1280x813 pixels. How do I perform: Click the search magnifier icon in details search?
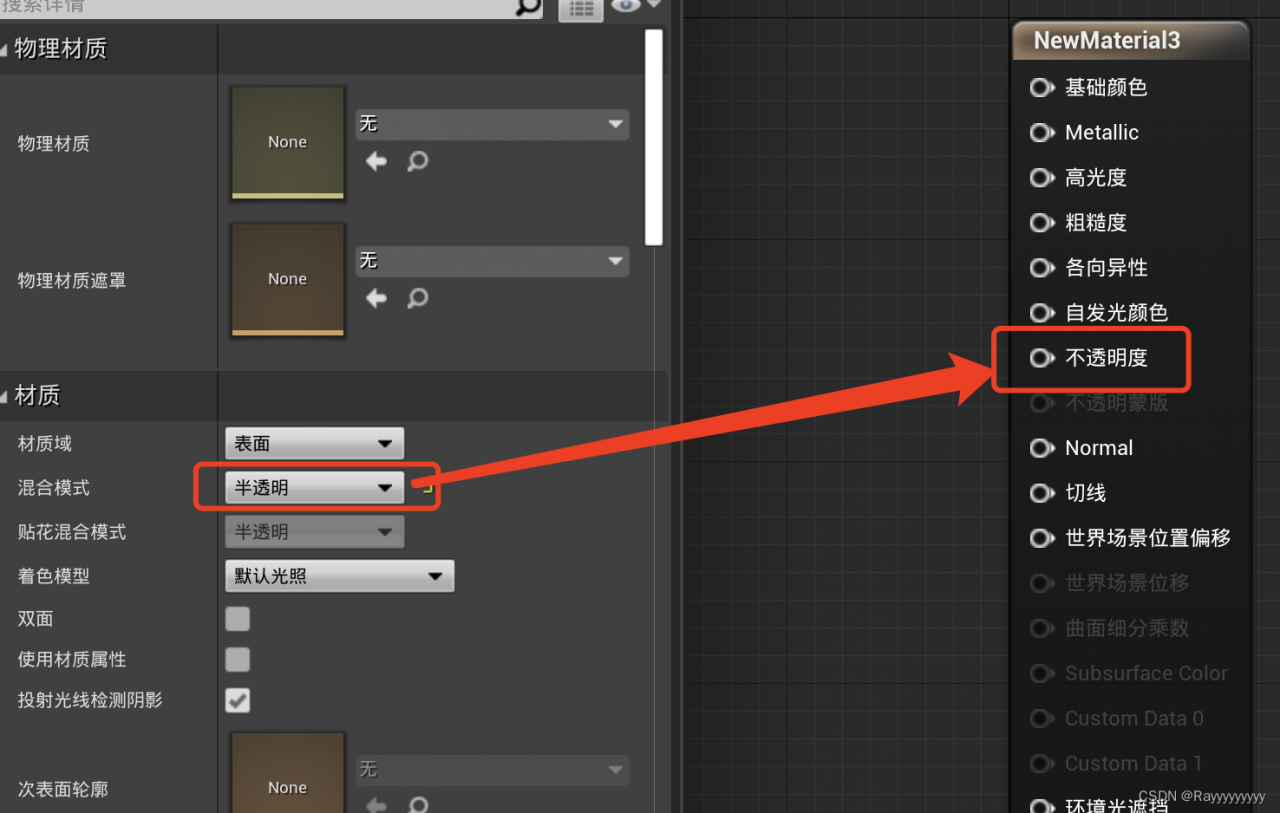point(527,6)
